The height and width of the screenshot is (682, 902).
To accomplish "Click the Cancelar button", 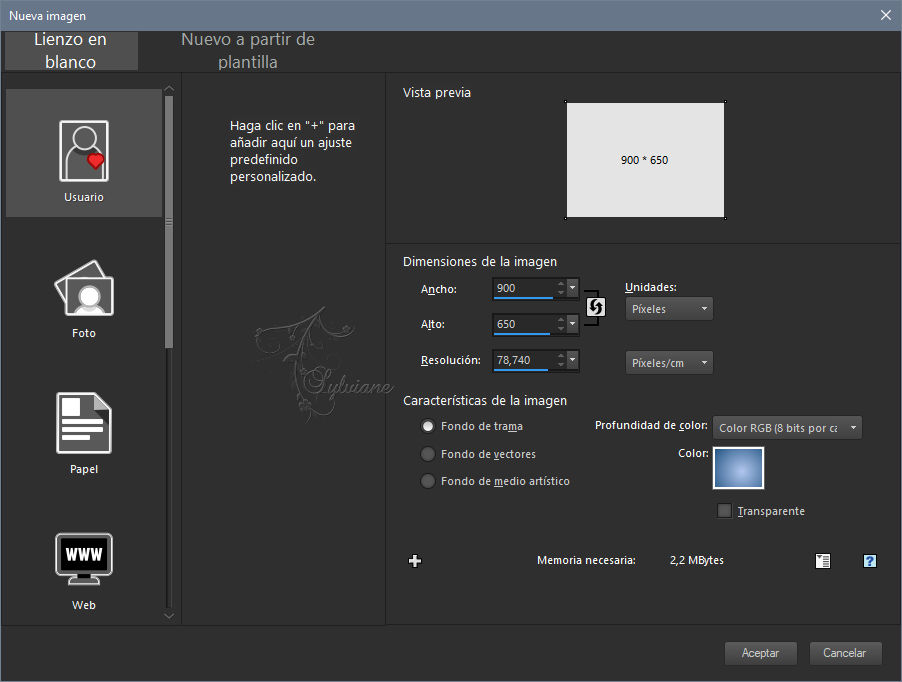I will click(x=845, y=653).
